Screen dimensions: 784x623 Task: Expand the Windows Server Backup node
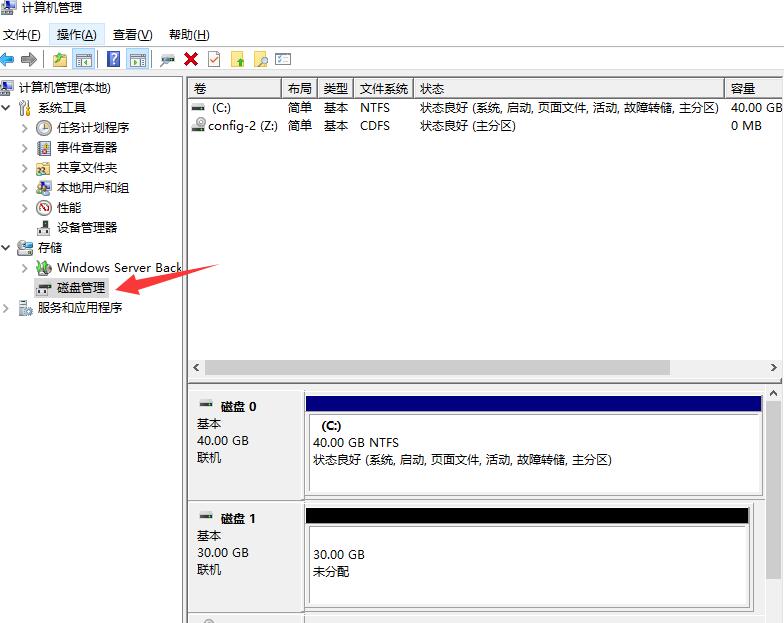click(24, 268)
